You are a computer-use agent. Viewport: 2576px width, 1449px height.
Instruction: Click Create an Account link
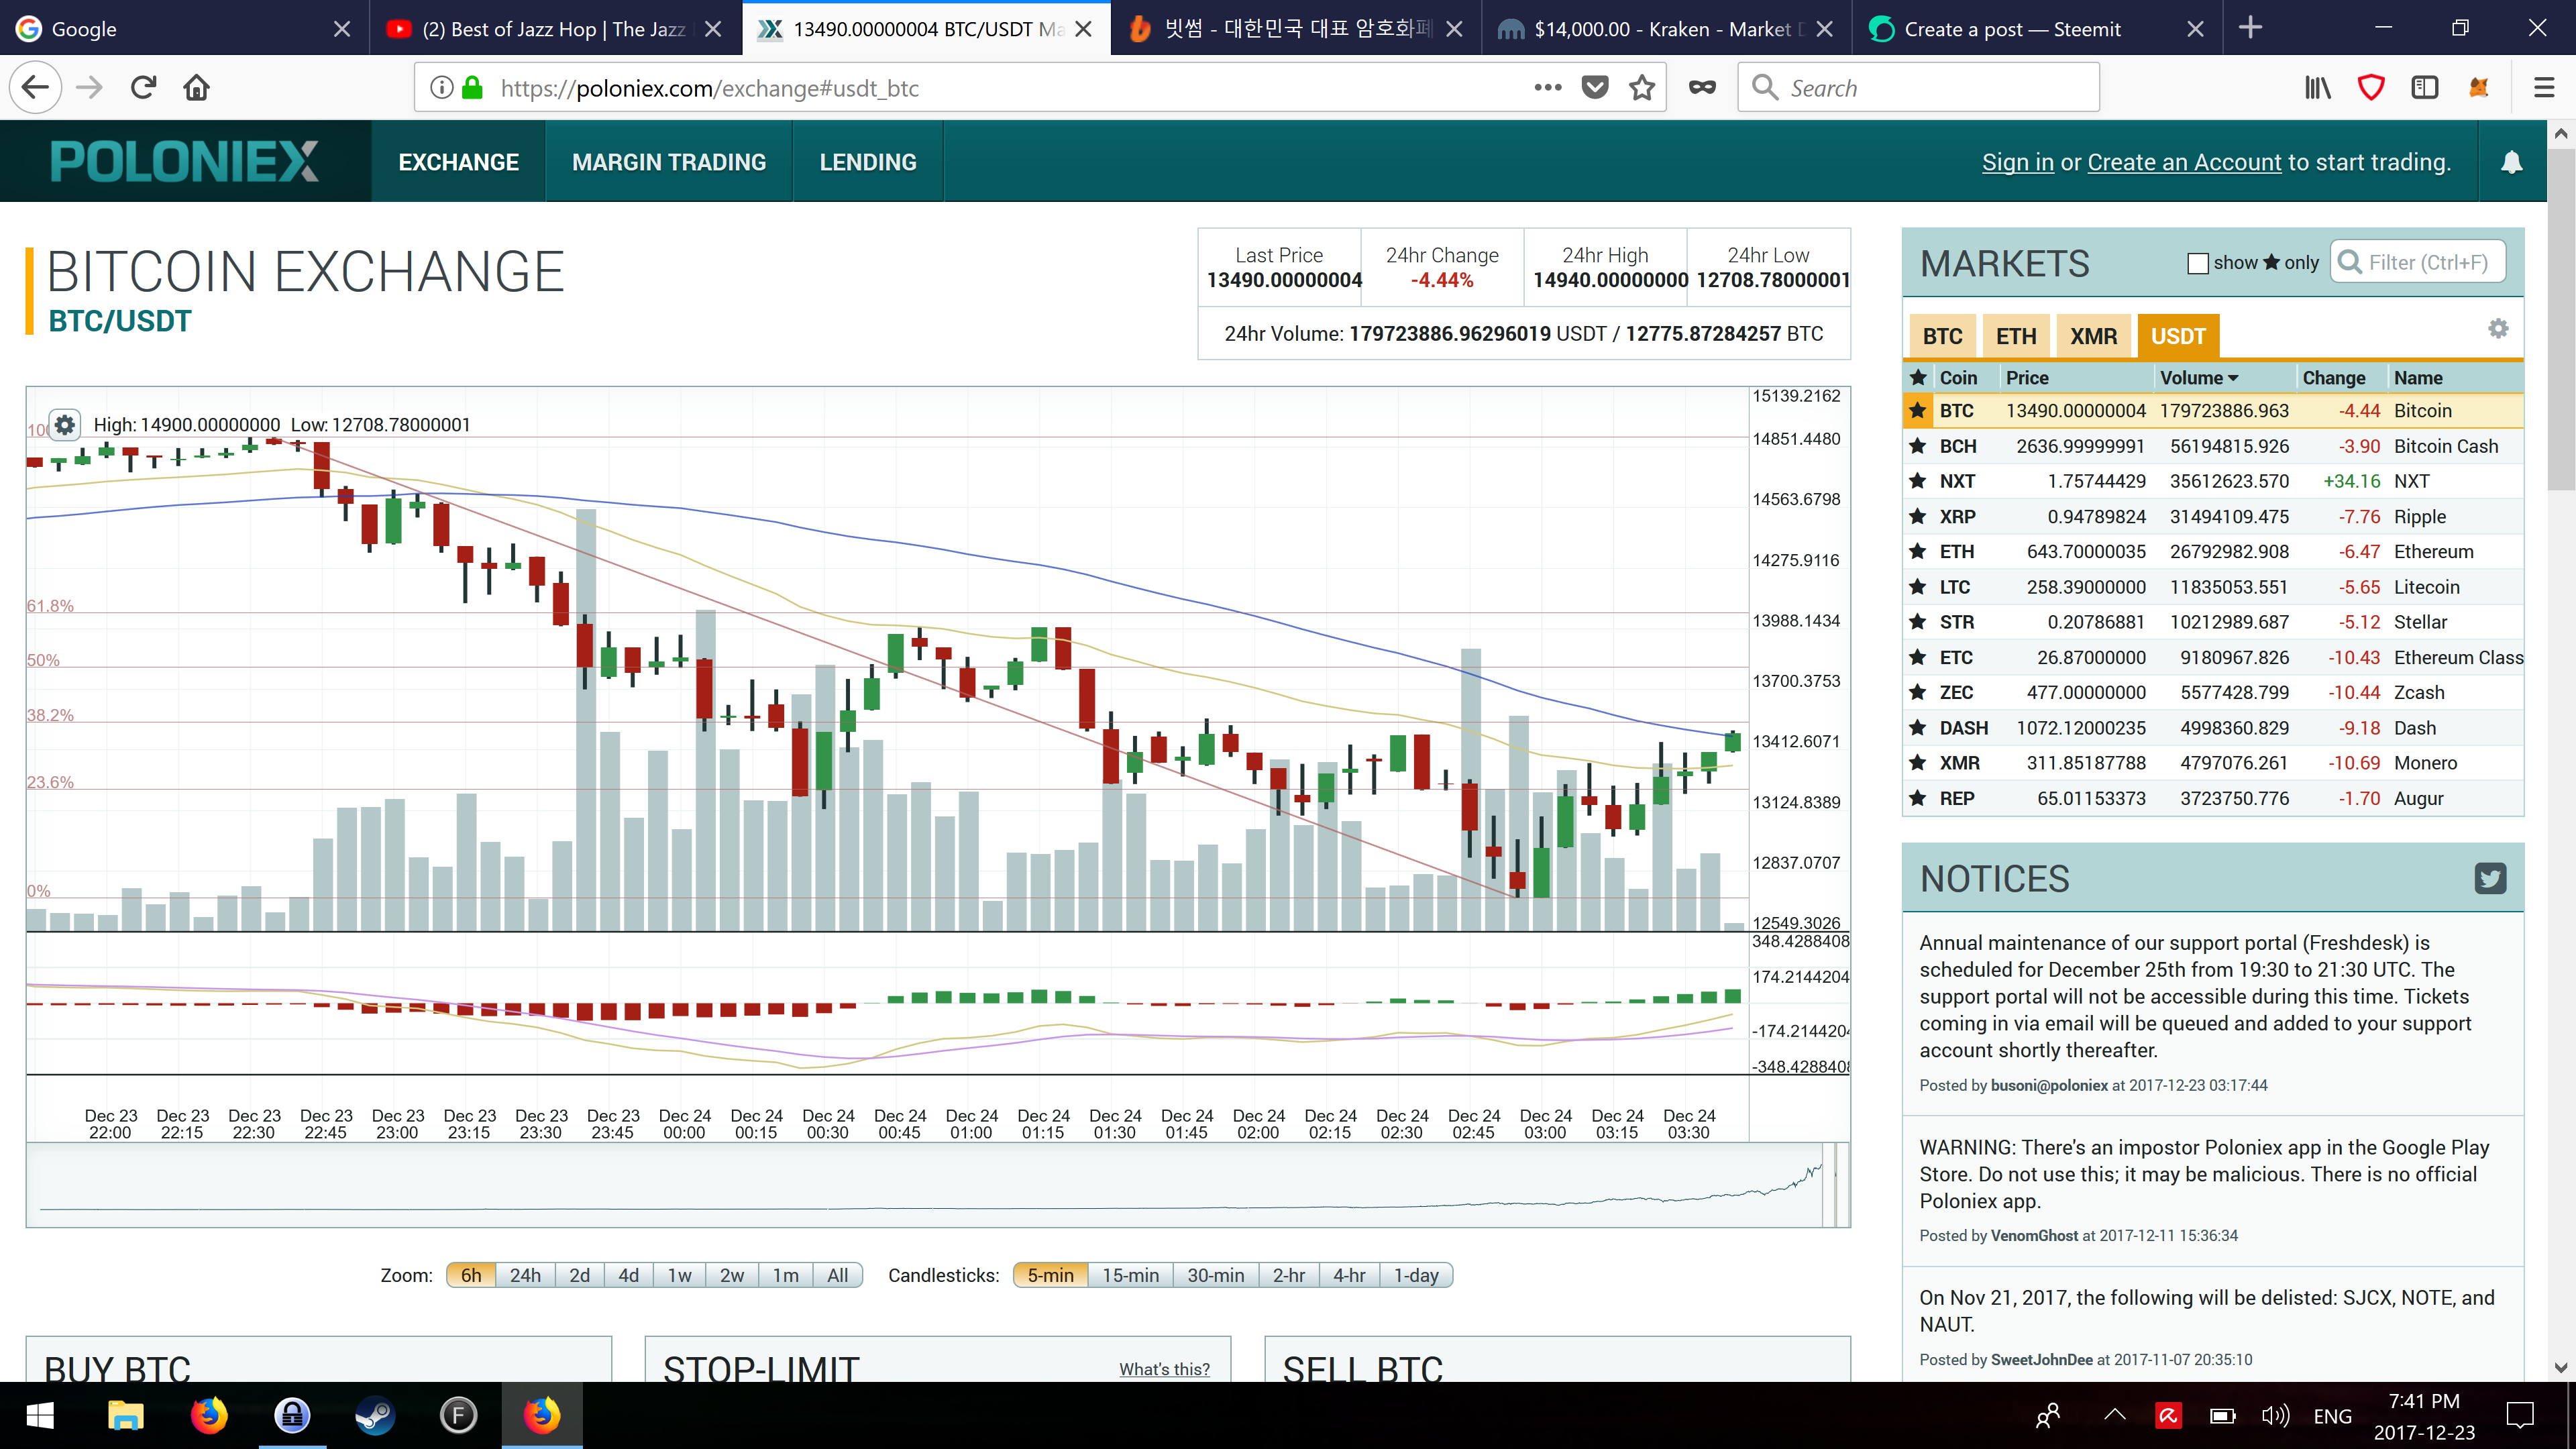click(x=2184, y=162)
